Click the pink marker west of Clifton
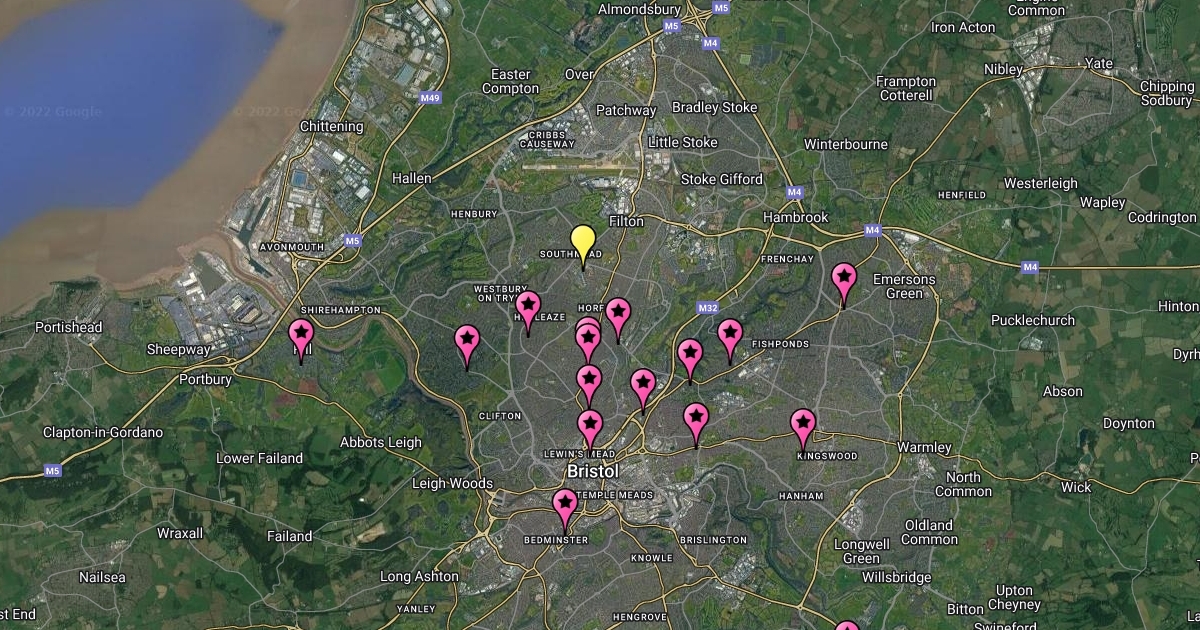Image resolution: width=1200 pixels, height=630 pixels. pos(467,347)
